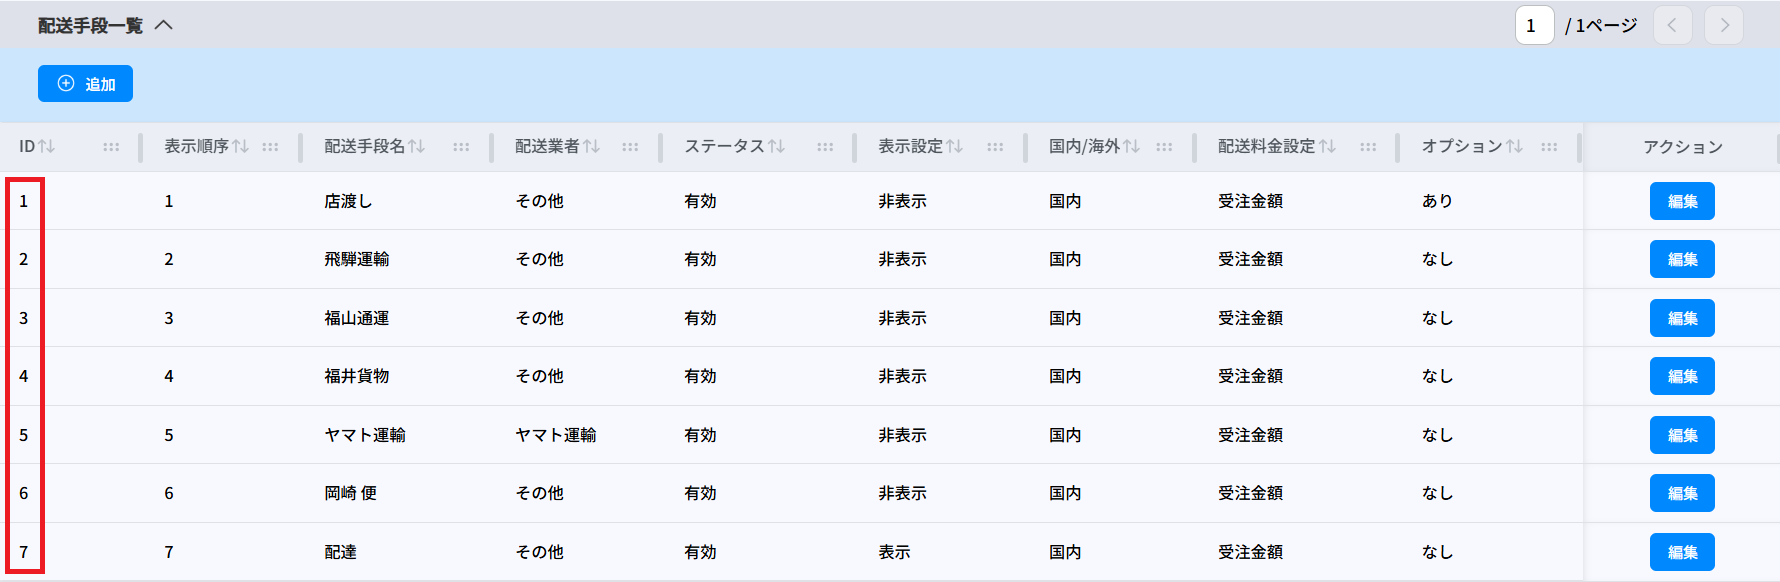Go to next page with right chevron
This screenshot has width=1780, height=582.
[1724, 25]
